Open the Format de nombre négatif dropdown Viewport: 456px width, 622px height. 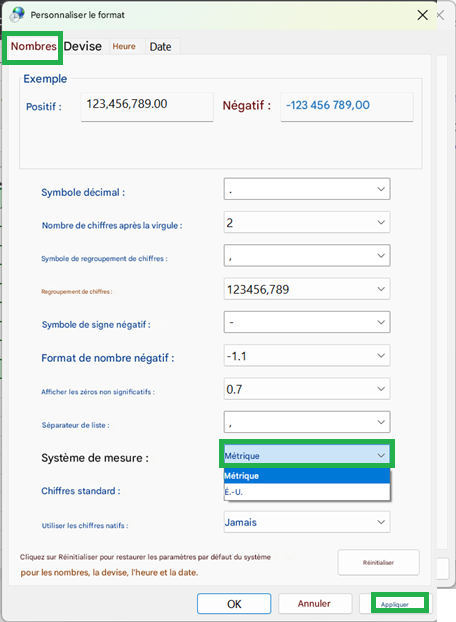pos(307,355)
